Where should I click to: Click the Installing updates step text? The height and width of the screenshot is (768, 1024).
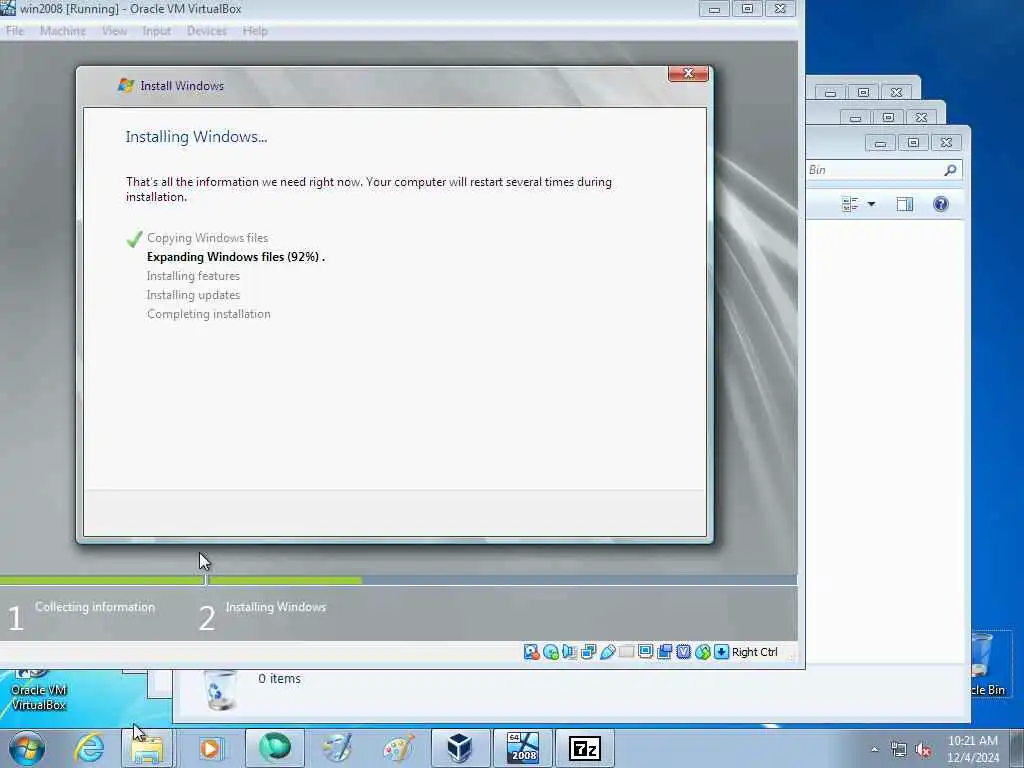click(193, 295)
